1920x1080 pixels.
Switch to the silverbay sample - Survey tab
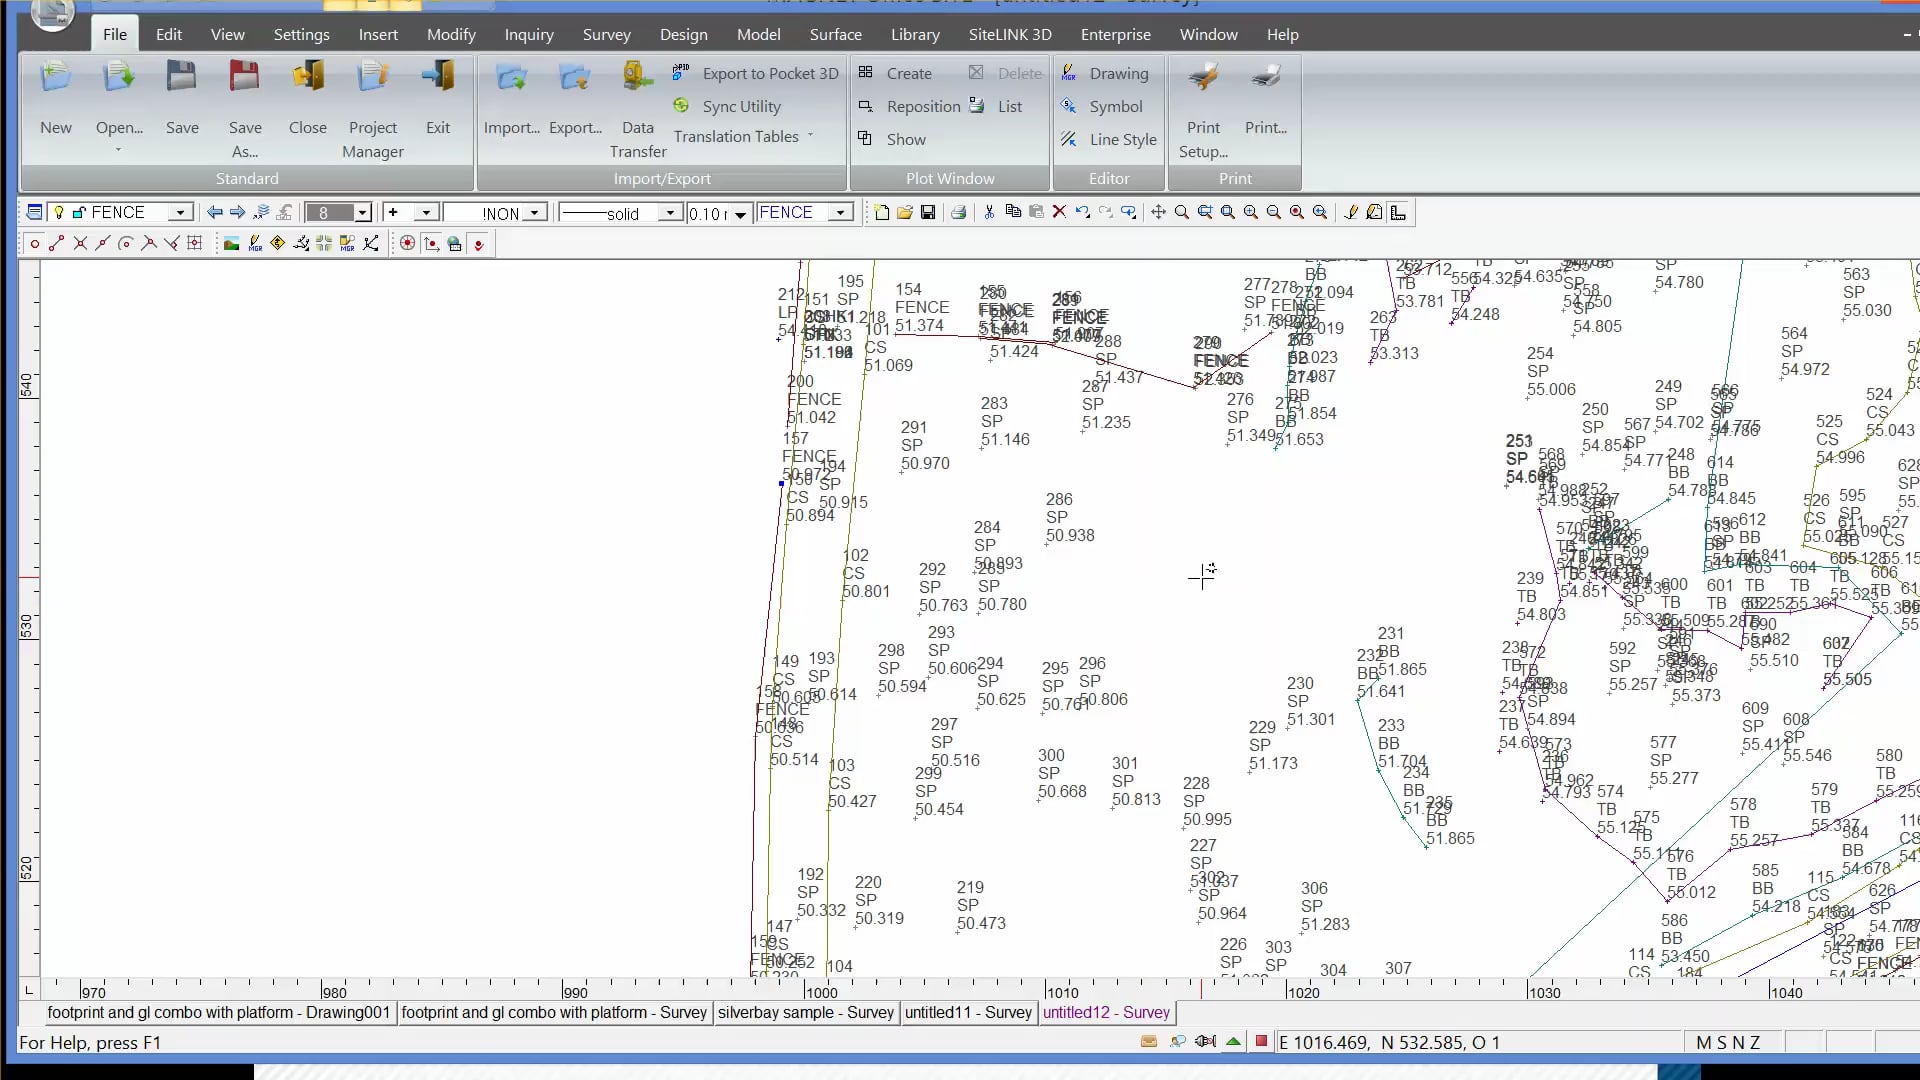tap(806, 1013)
